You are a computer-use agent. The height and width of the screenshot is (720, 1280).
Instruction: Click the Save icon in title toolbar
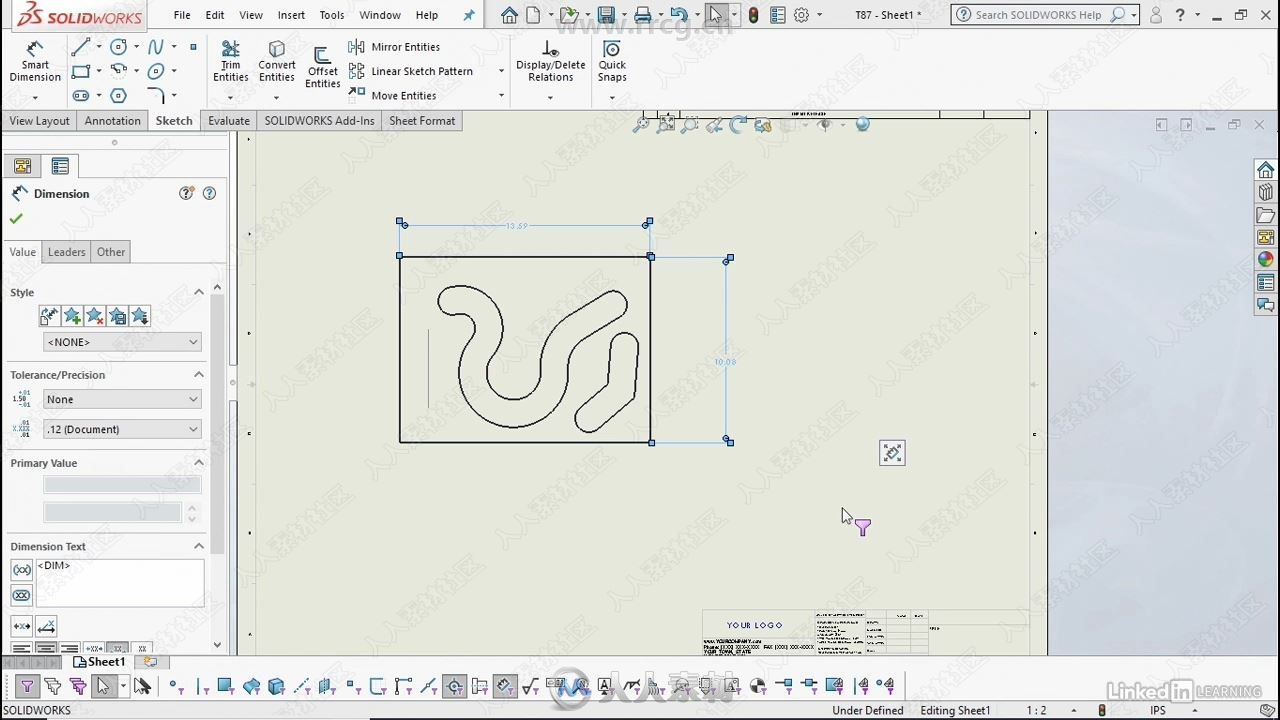click(606, 15)
